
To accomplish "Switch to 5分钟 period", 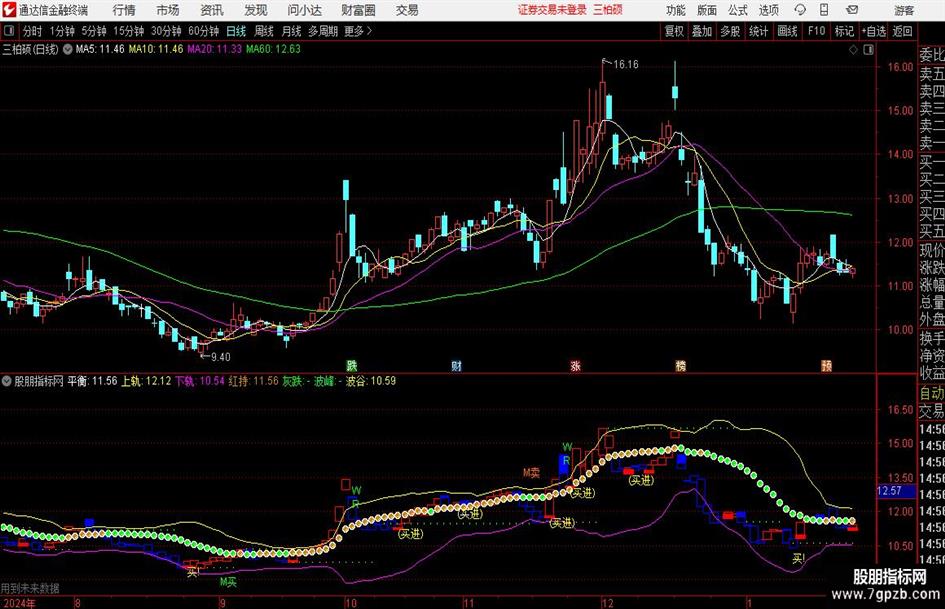I will point(94,31).
